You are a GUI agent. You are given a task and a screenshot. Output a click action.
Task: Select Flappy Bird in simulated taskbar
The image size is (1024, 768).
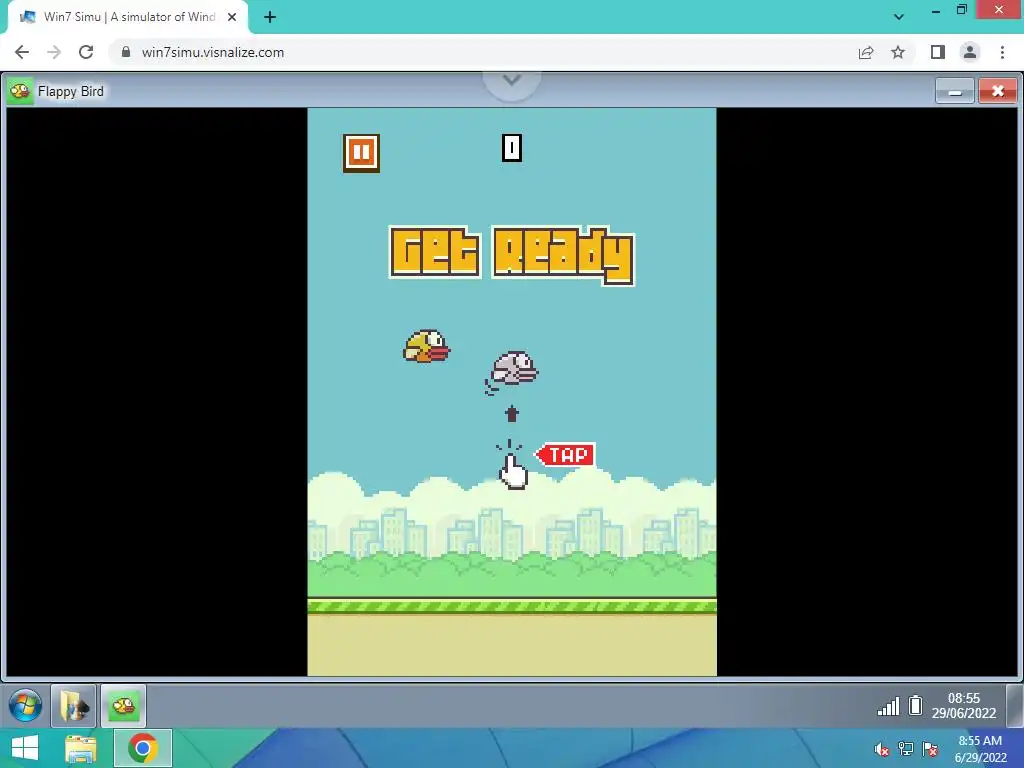123,706
